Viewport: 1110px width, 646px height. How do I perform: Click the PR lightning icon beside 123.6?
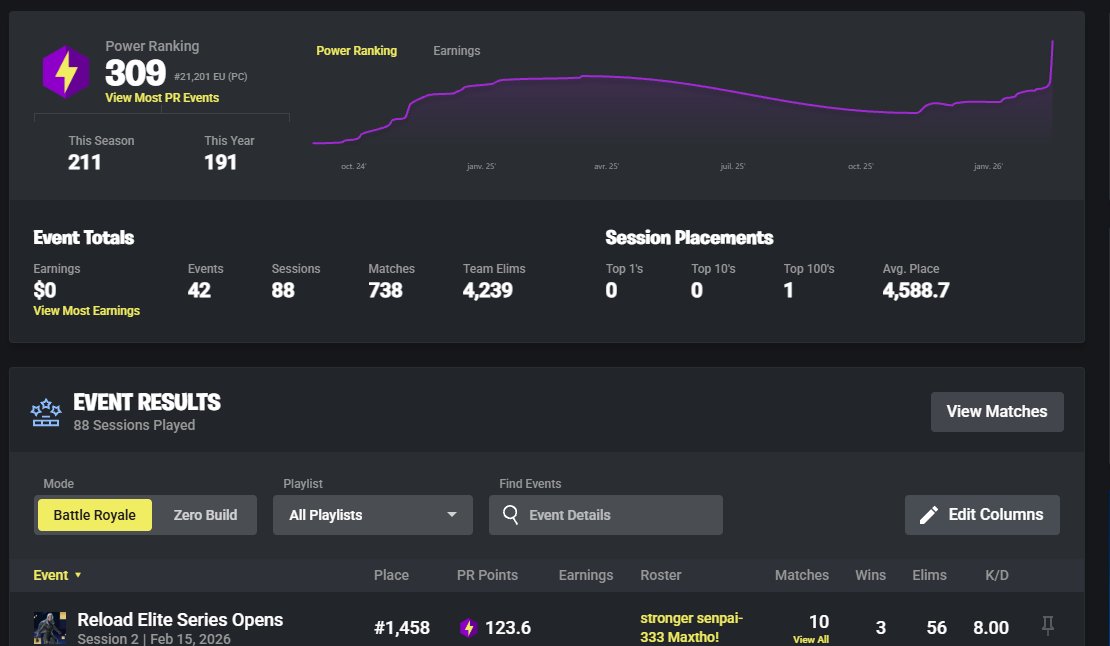coord(468,628)
